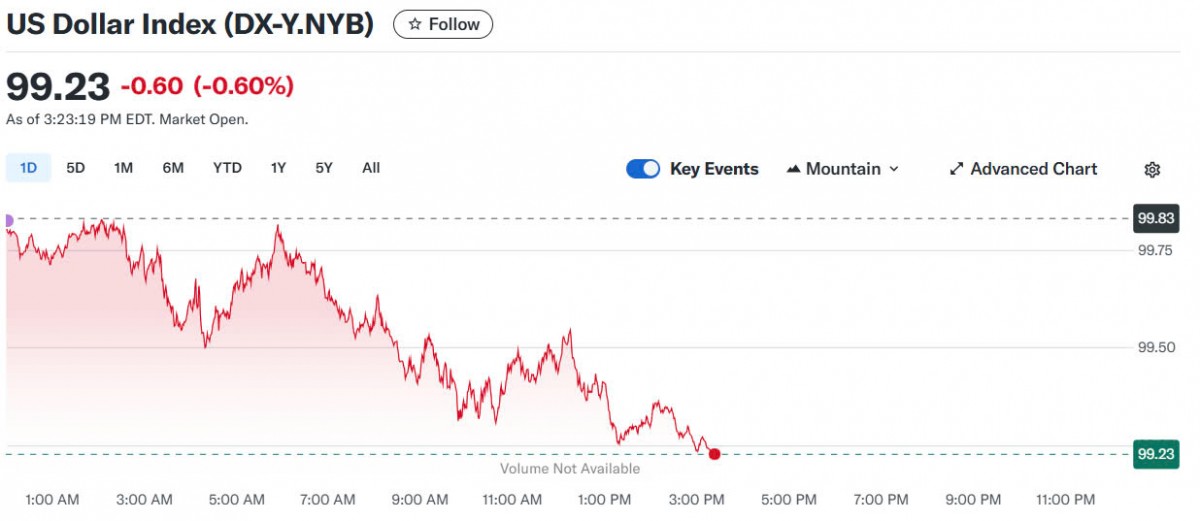This screenshot has width=1200, height=521.
Task: Switch chart to 1Y range
Action: (x=278, y=168)
